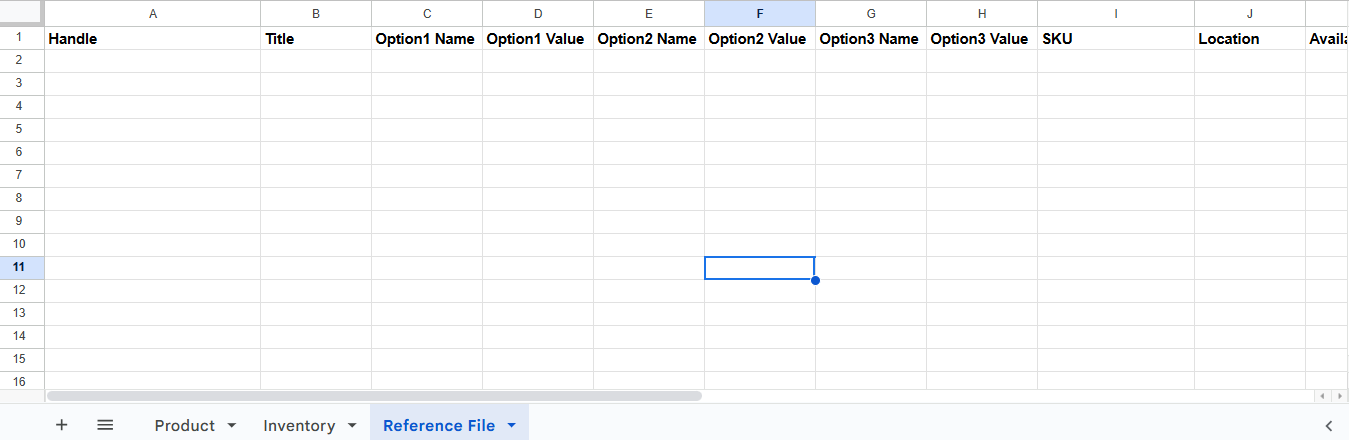Open the Inventory tab dropdown arrow
Viewport: 1349px width, 440px height.
[x=352, y=426]
